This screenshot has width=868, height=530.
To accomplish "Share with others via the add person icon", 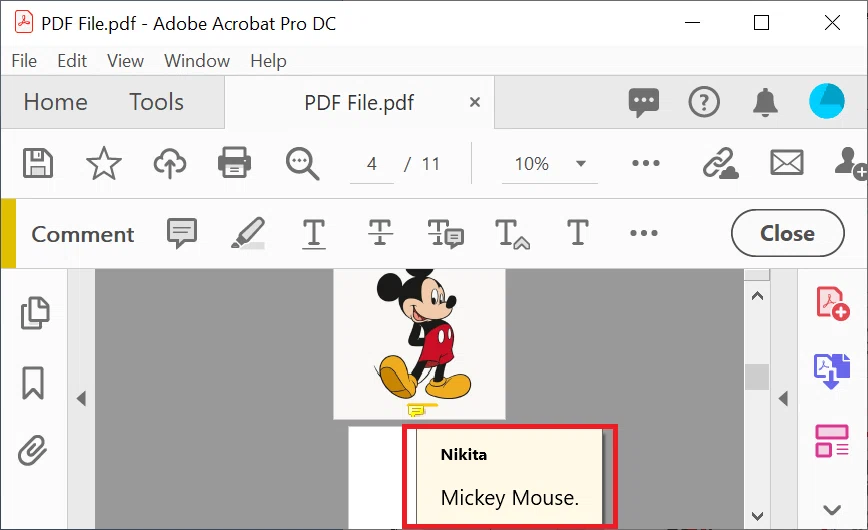I will click(851, 163).
